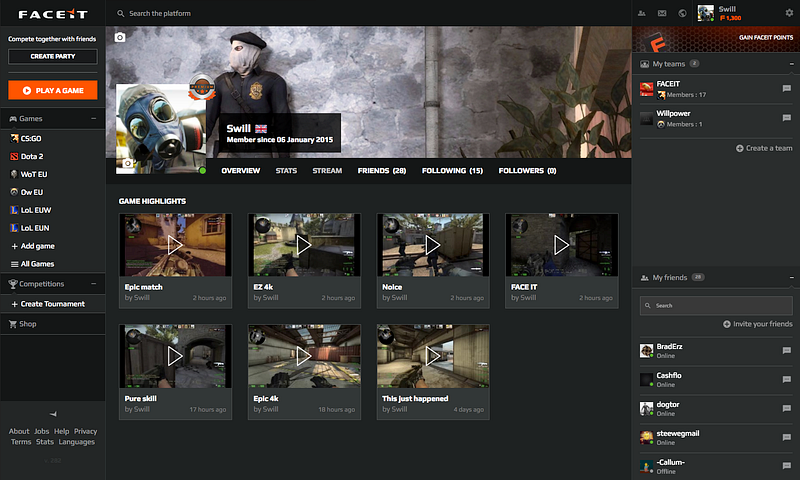Change cover photo via camera icon
The height and width of the screenshot is (480, 800).
point(120,37)
